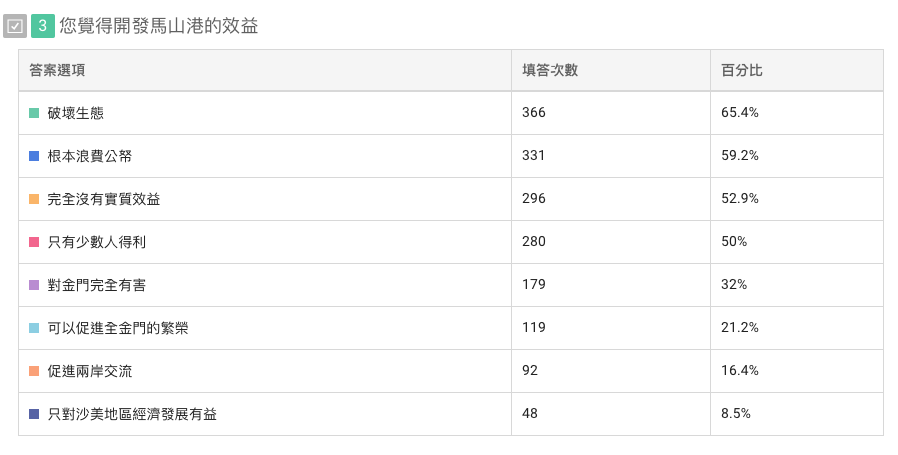Click the question title 您覺得開發馬山港的效益
The width and height of the screenshot is (898, 455).
click(x=159, y=27)
